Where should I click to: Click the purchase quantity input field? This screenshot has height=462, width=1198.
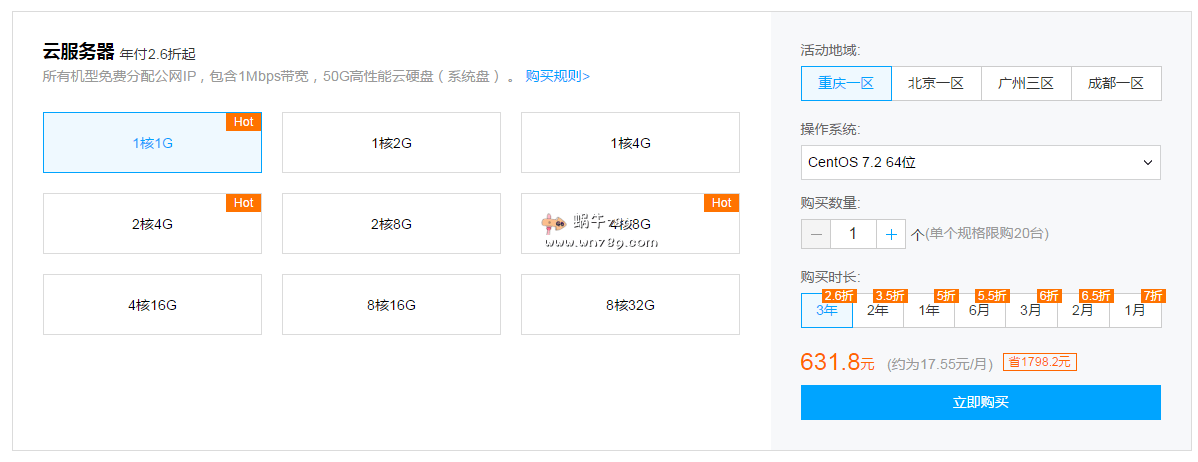tap(853, 233)
